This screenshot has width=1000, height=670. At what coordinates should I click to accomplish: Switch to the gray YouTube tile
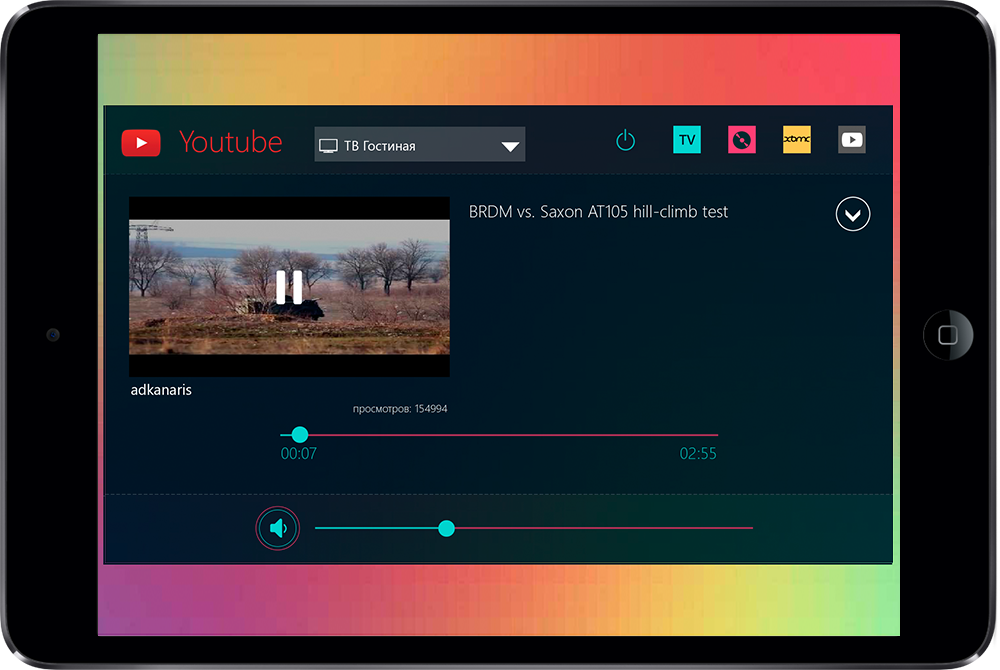[x=852, y=140]
